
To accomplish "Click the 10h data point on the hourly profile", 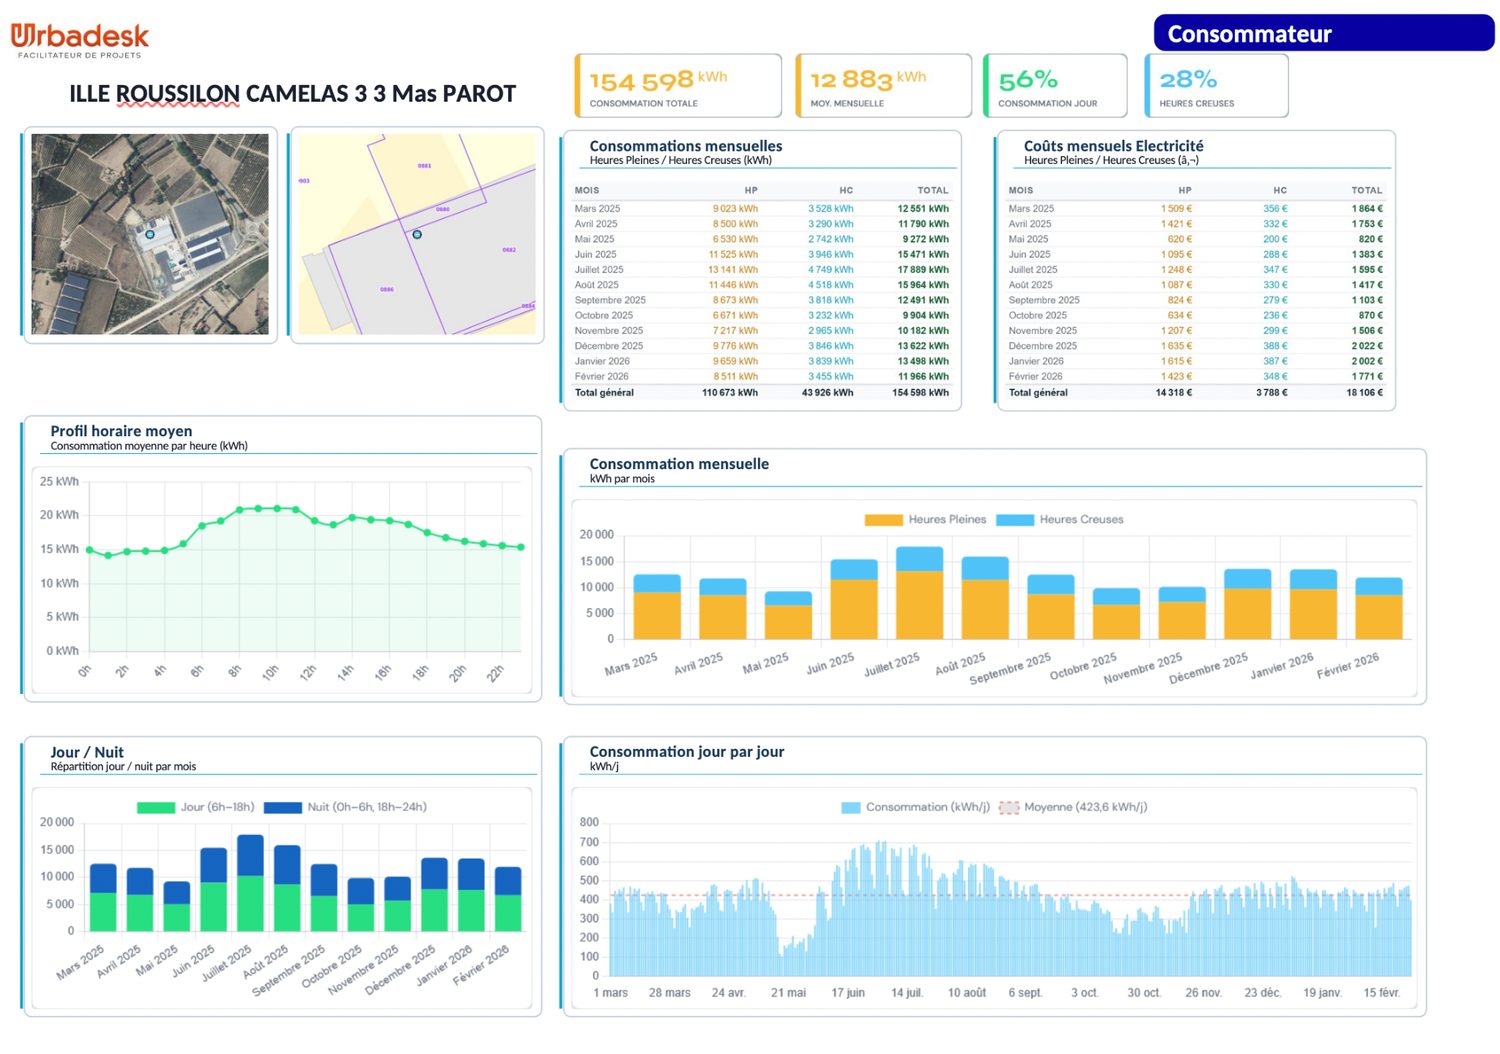I will [x=277, y=509].
